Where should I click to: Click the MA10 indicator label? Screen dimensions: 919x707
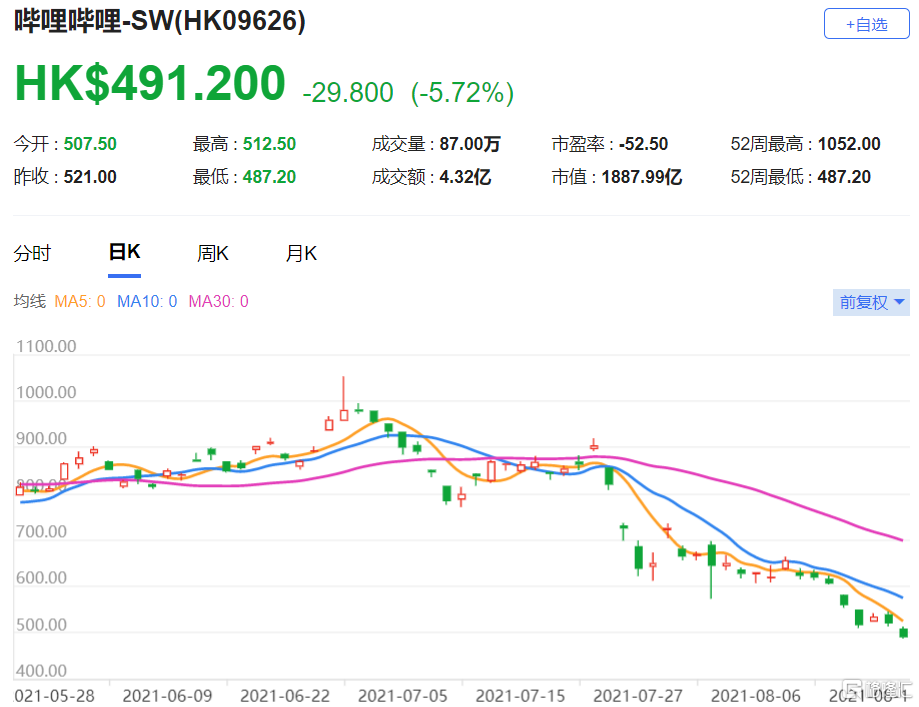pyautogui.click(x=147, y=301)
